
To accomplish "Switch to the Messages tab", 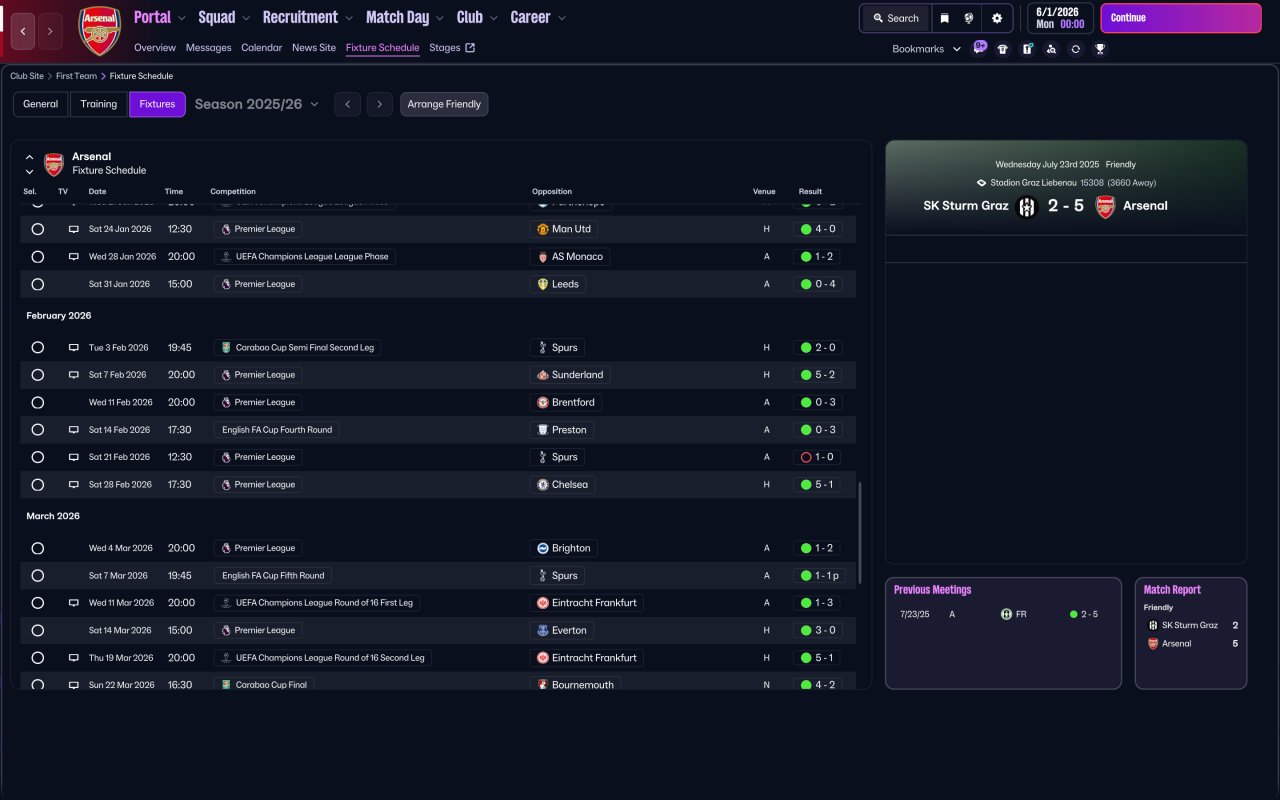I will point(208,48).
